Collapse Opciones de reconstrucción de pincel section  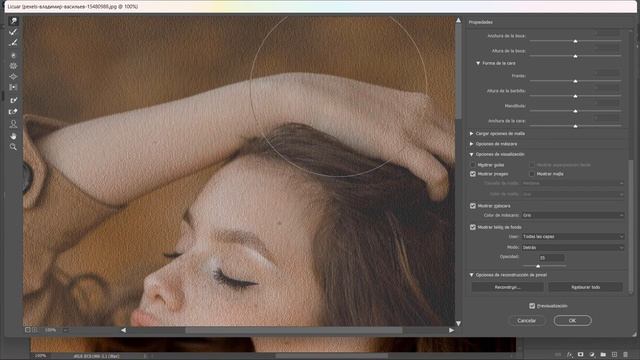coord(471,275)
